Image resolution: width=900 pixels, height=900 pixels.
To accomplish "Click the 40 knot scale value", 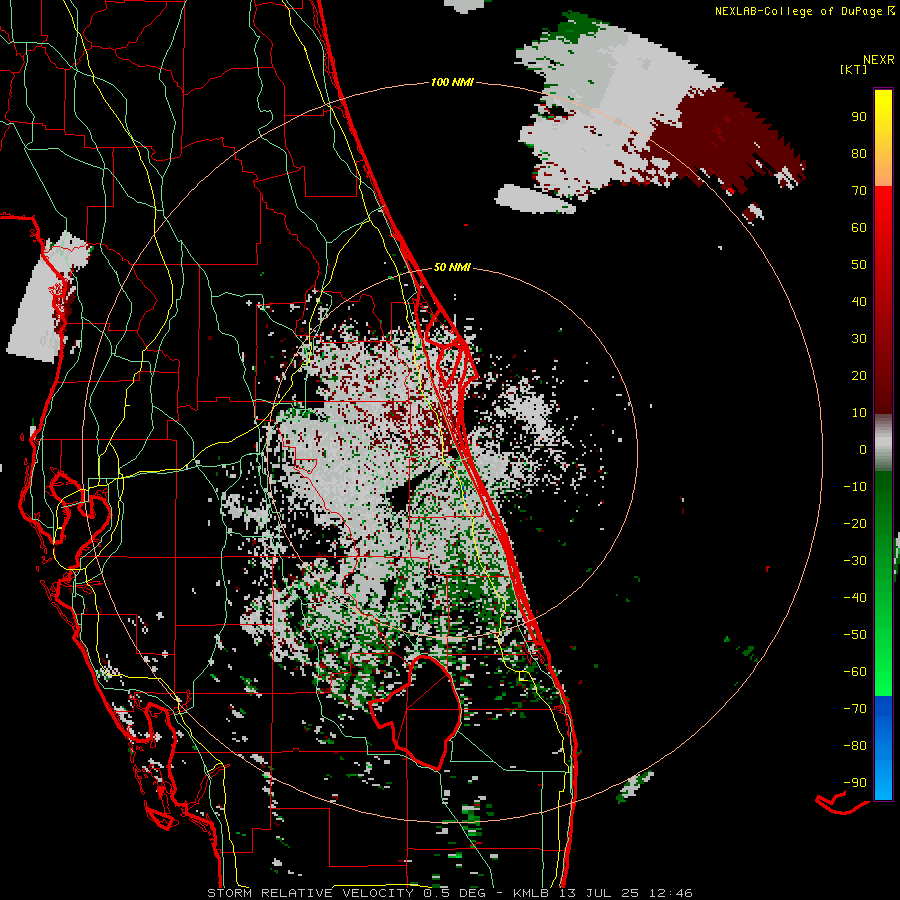I will pos(859,302).
